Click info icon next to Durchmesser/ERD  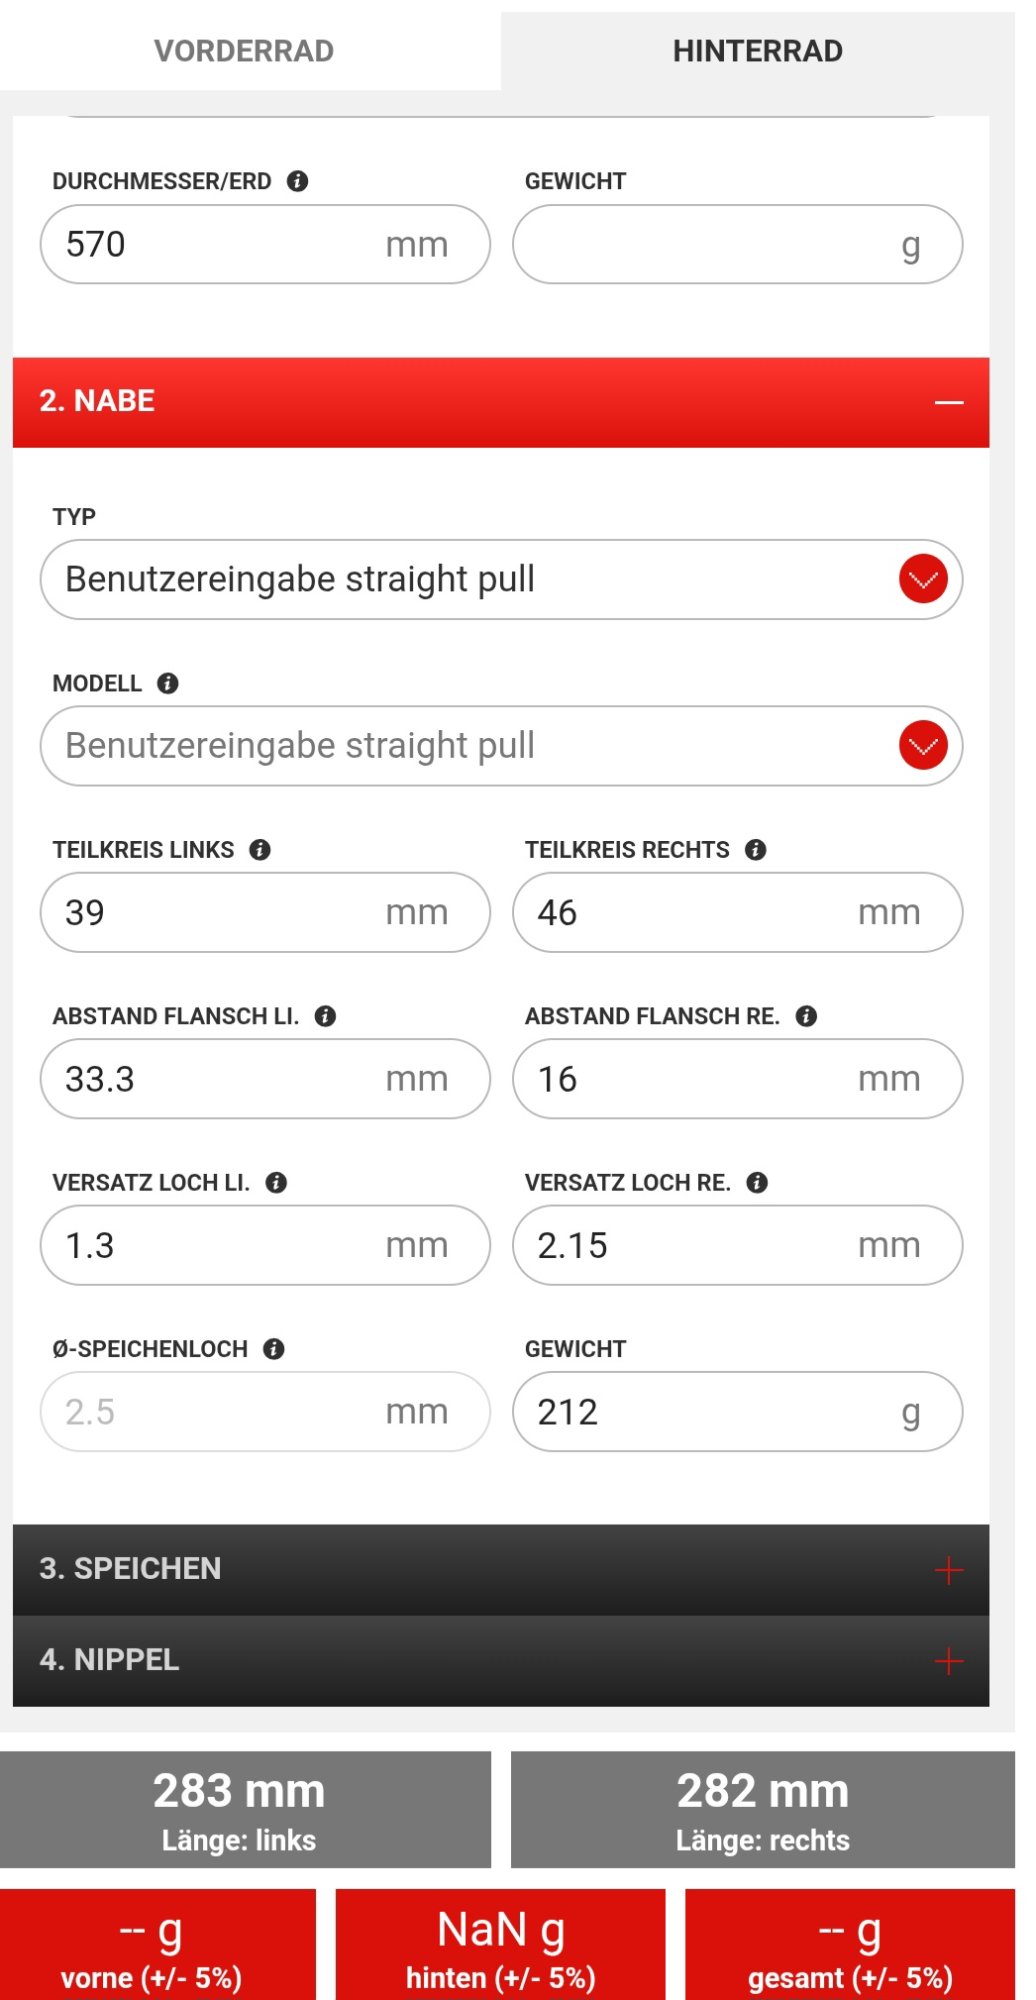tap(297, 181)
